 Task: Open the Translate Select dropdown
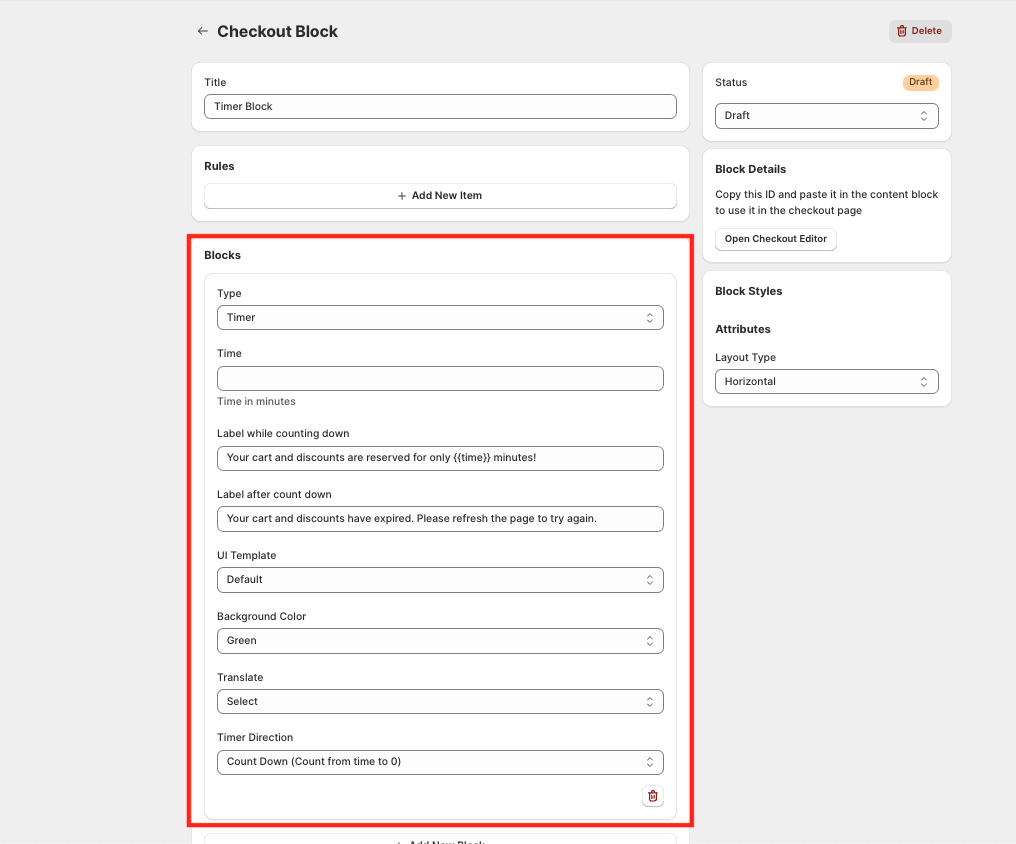[440, 702]
